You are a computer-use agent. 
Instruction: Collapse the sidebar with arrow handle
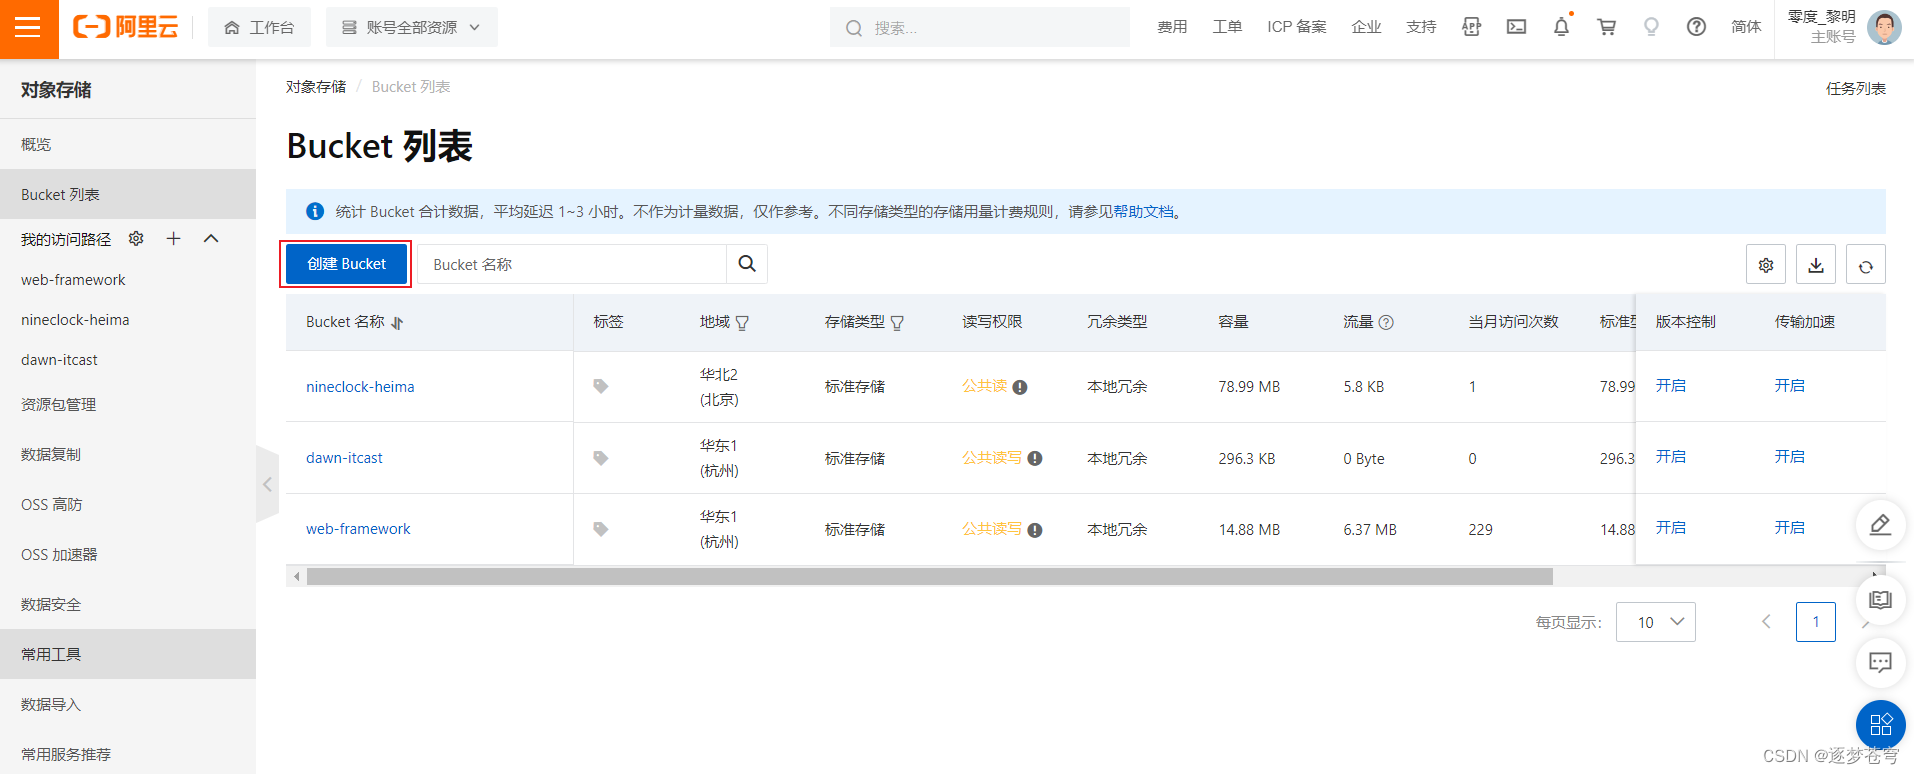point(267,484)
